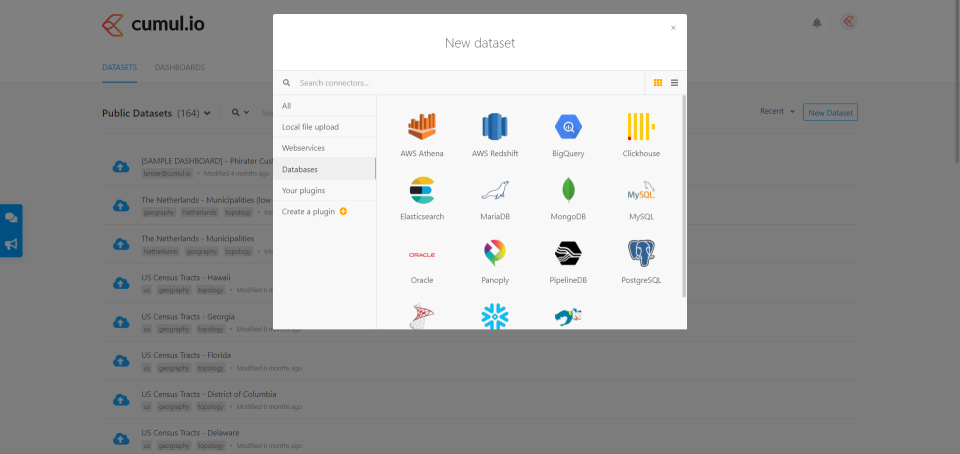Open notifications bell

point(817,23)
